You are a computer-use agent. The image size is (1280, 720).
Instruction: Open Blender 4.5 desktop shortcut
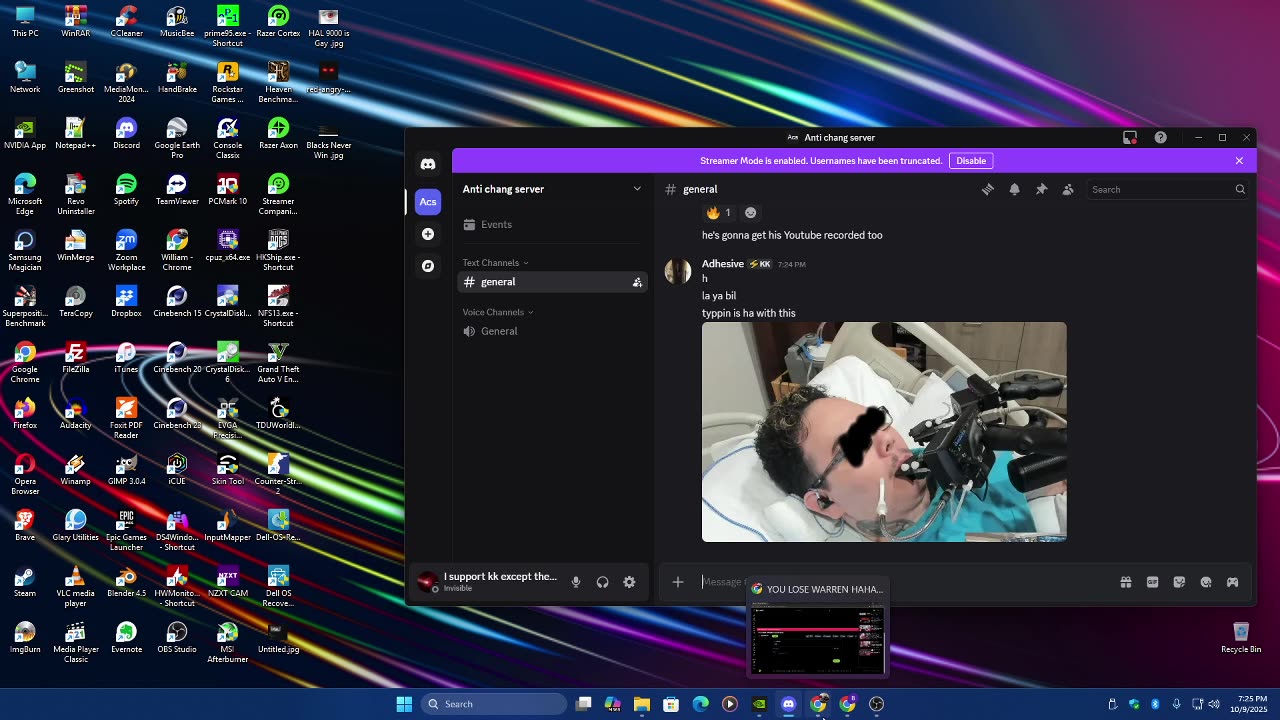(x=126, y=581)
